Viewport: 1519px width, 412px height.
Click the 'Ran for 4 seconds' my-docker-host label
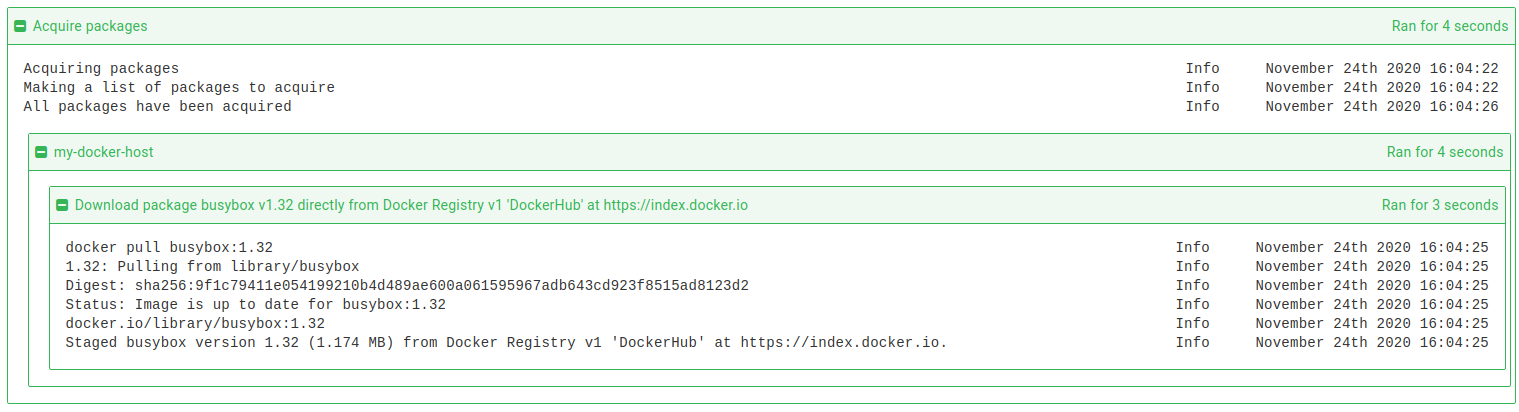click(1445, 152)
